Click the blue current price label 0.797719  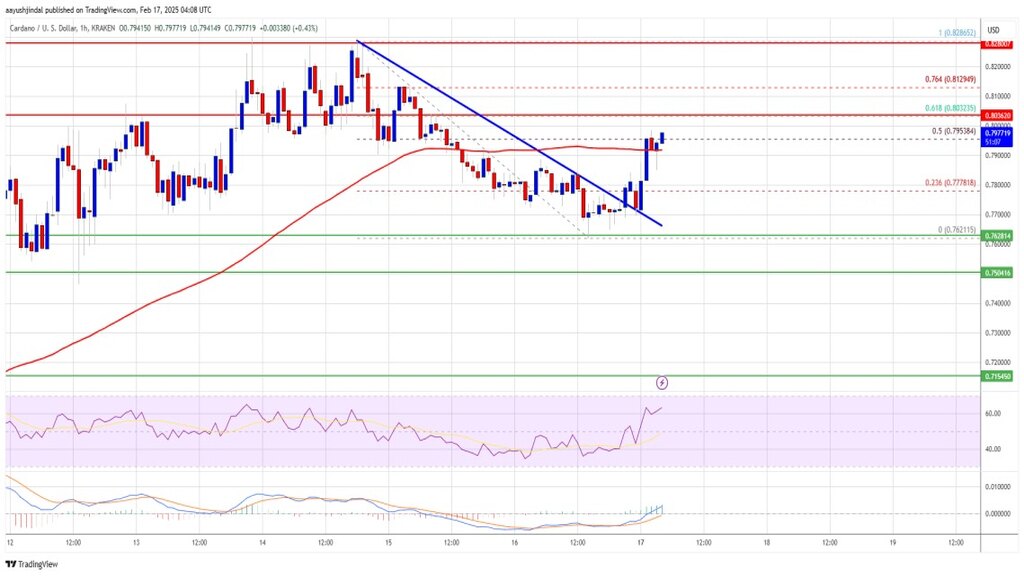[x=997, y=133]
